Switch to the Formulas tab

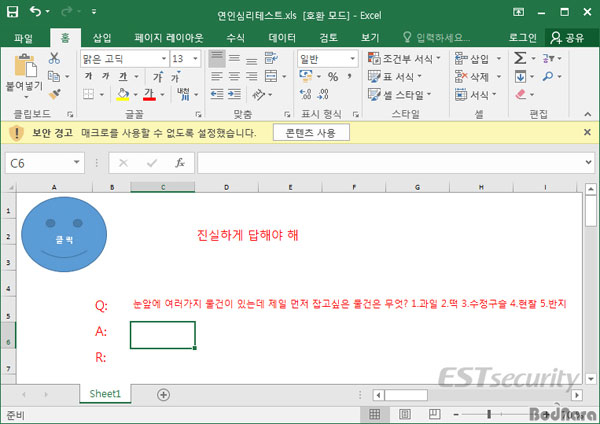(x=235, y=38)
